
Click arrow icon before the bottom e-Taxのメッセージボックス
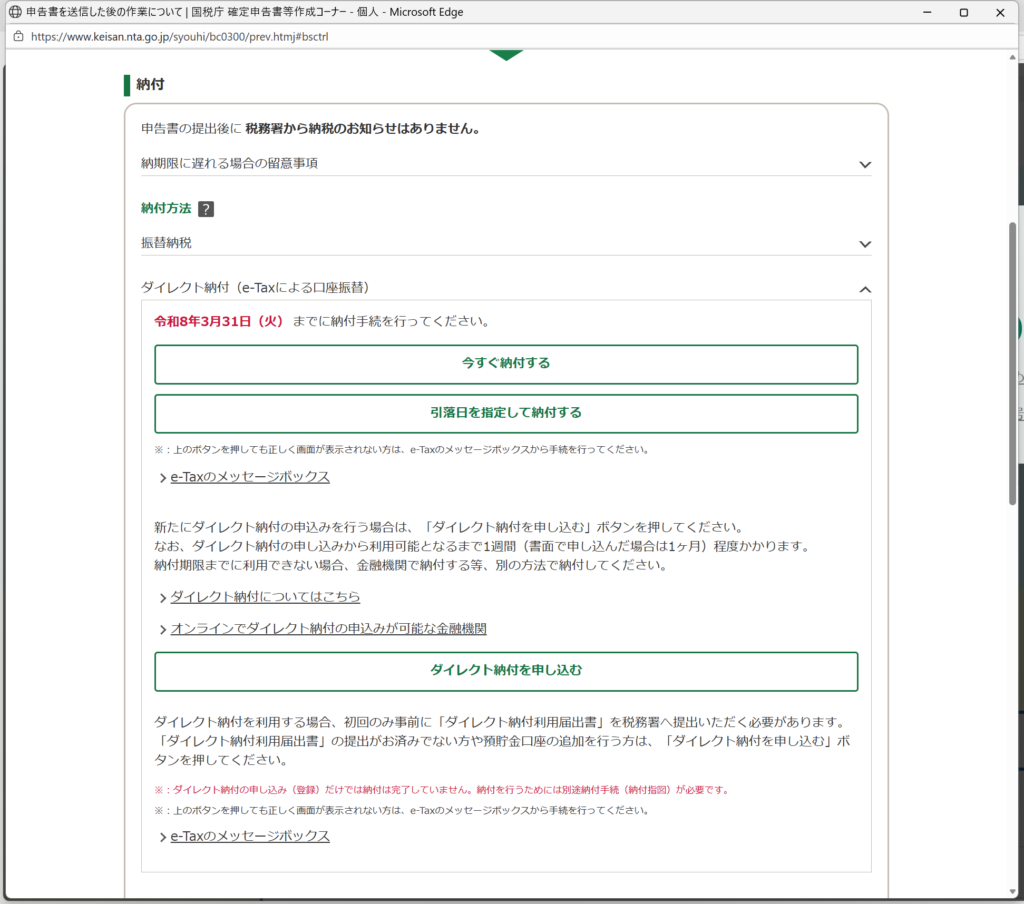click(162, 837)
